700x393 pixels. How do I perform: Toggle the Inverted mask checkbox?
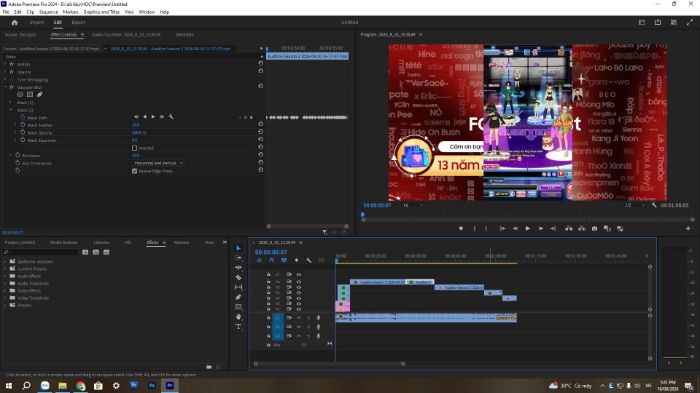point(134,148)
